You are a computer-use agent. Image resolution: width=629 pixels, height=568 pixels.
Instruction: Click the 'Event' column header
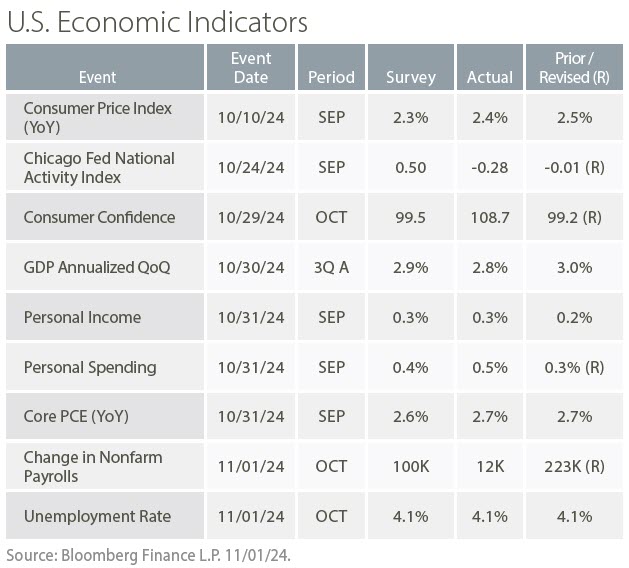coord(97,77)
